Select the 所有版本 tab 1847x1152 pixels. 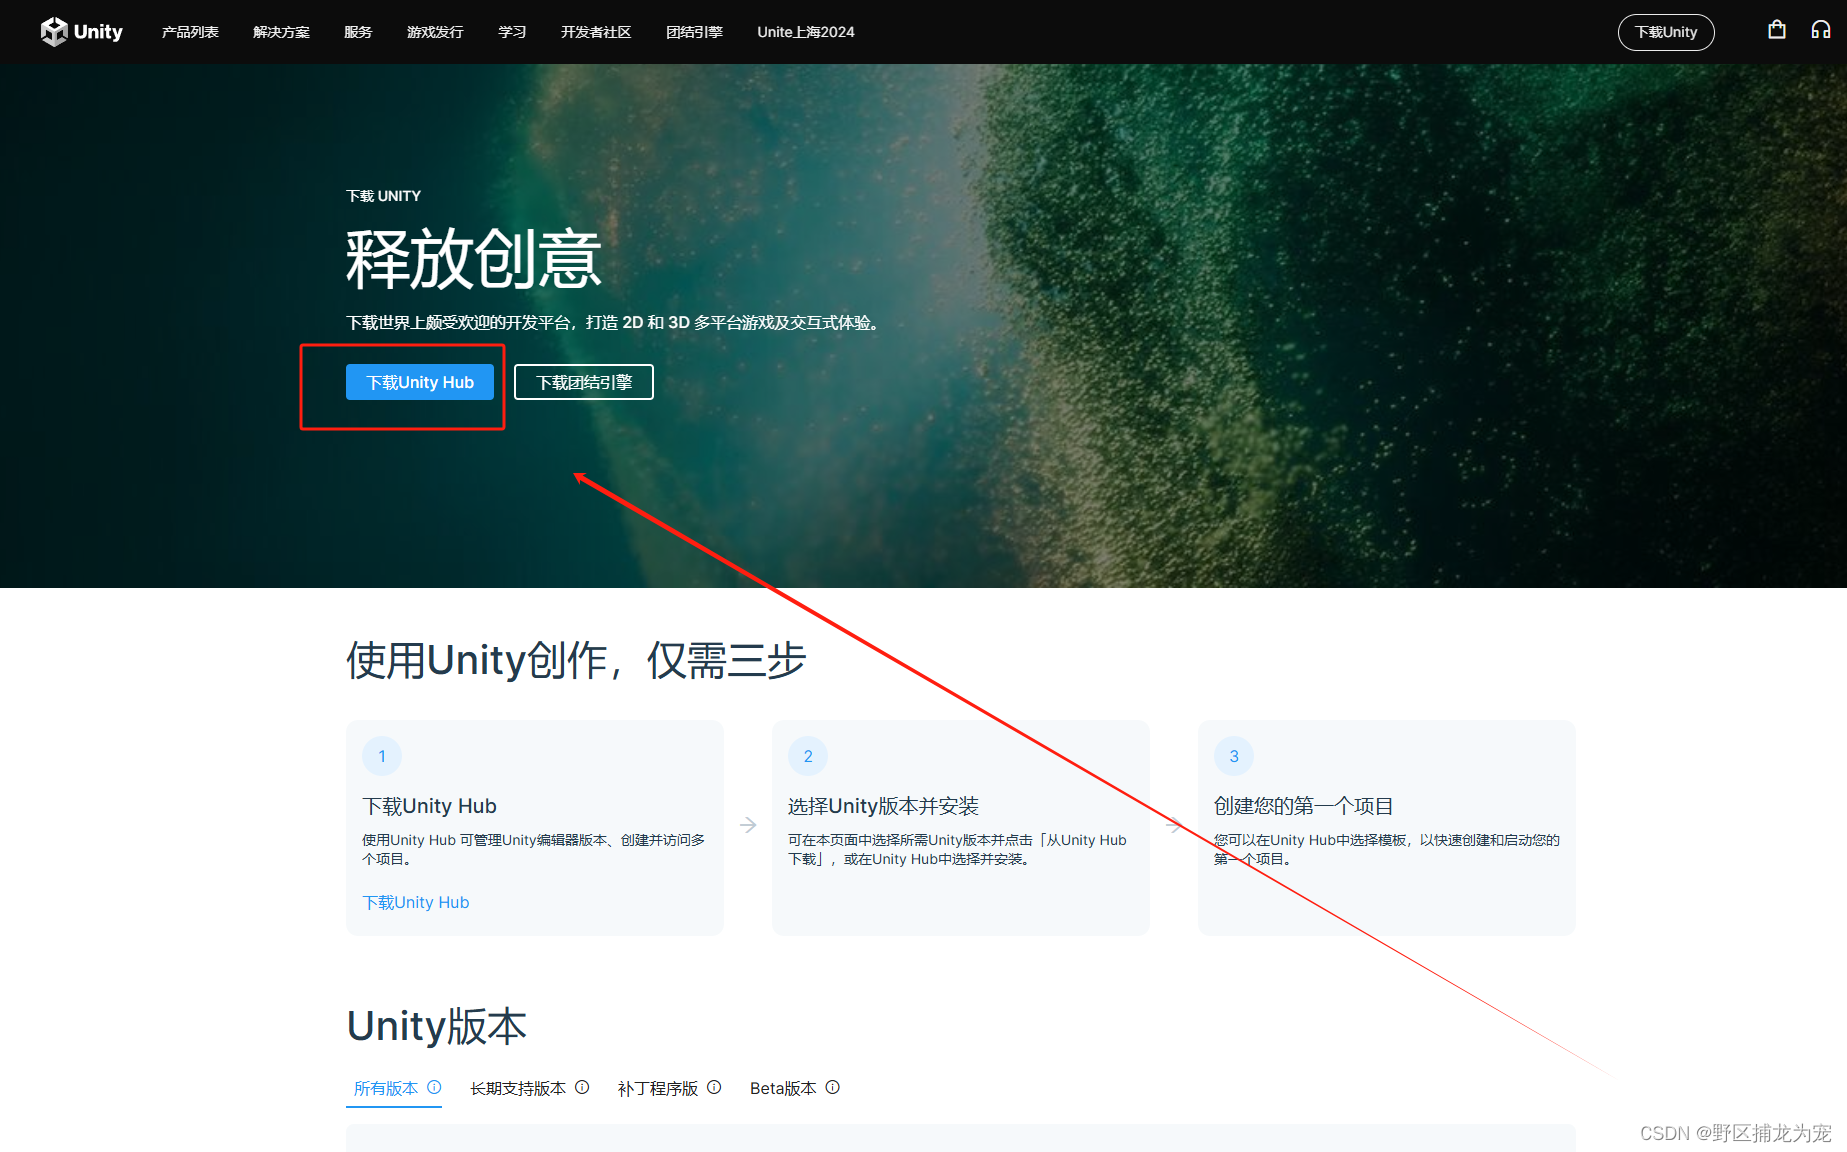click(386, 1088)
